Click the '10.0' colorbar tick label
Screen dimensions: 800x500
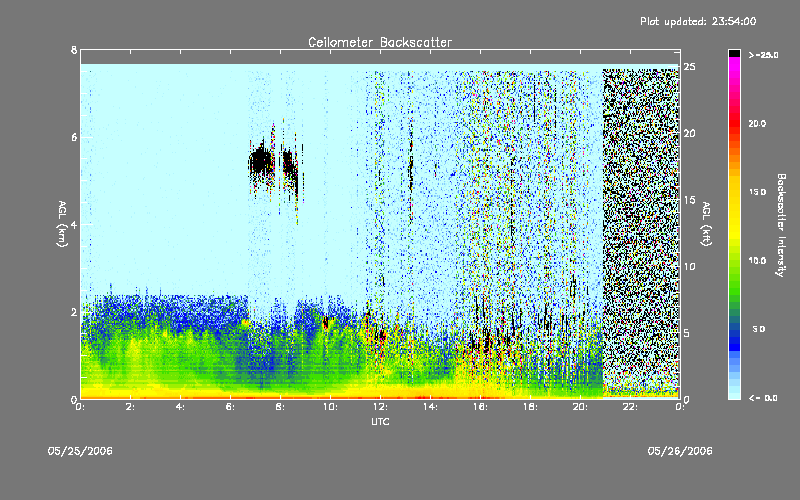click(x=757, y=261)
